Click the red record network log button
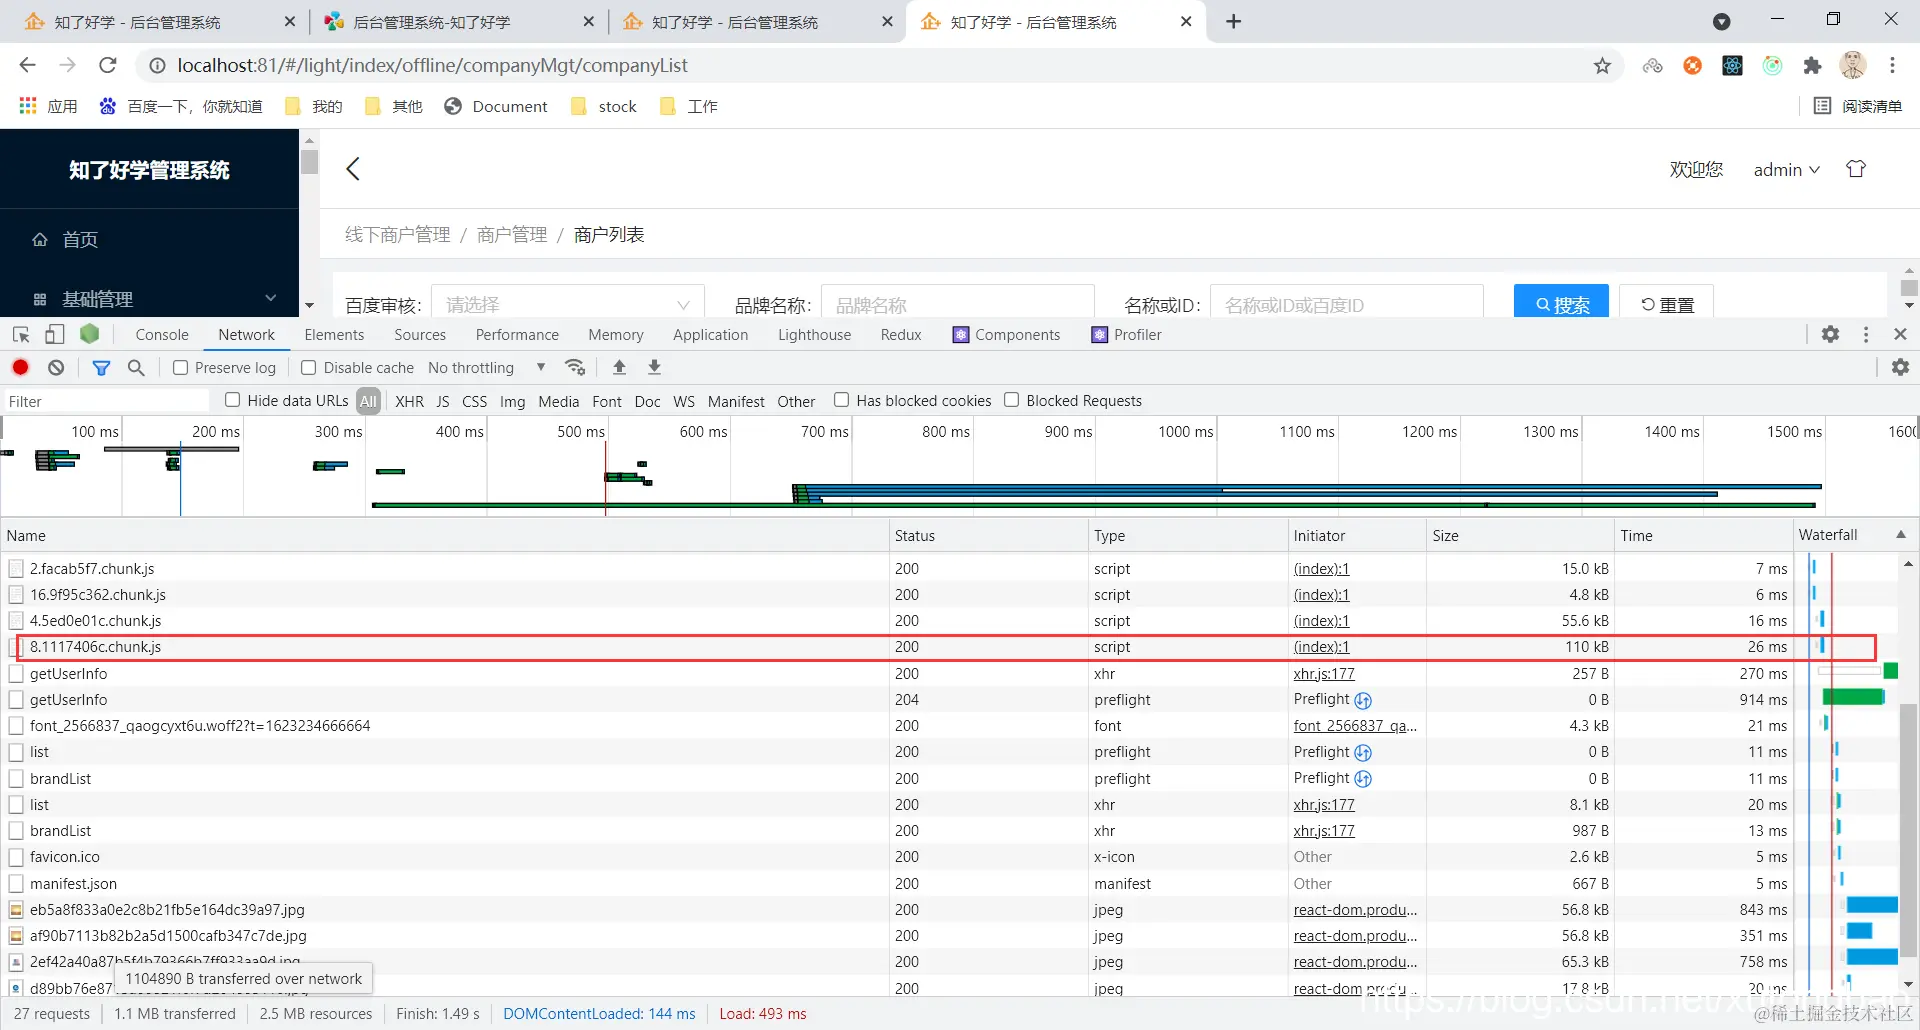1920x1030 pixels. point(20,367)
